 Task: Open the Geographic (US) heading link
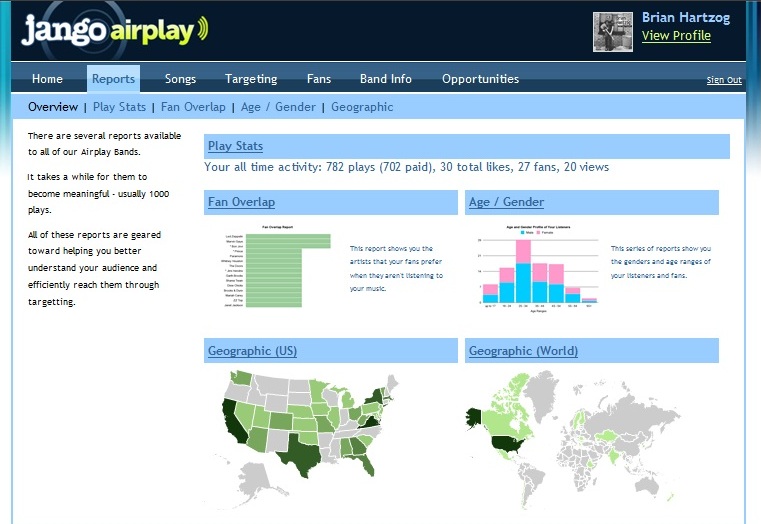pos(252,351)
